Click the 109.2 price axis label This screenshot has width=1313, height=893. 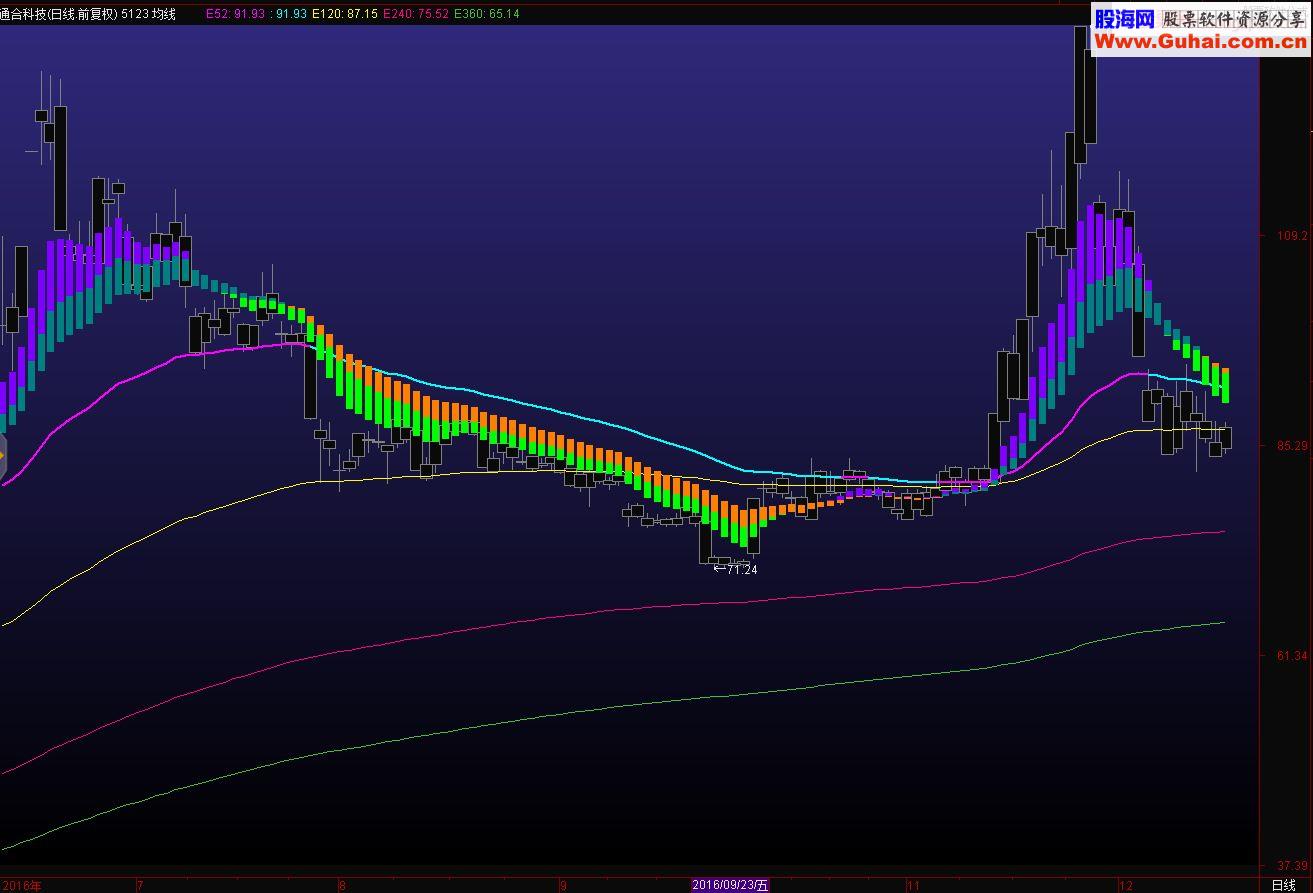click(x=1292, y=236)
